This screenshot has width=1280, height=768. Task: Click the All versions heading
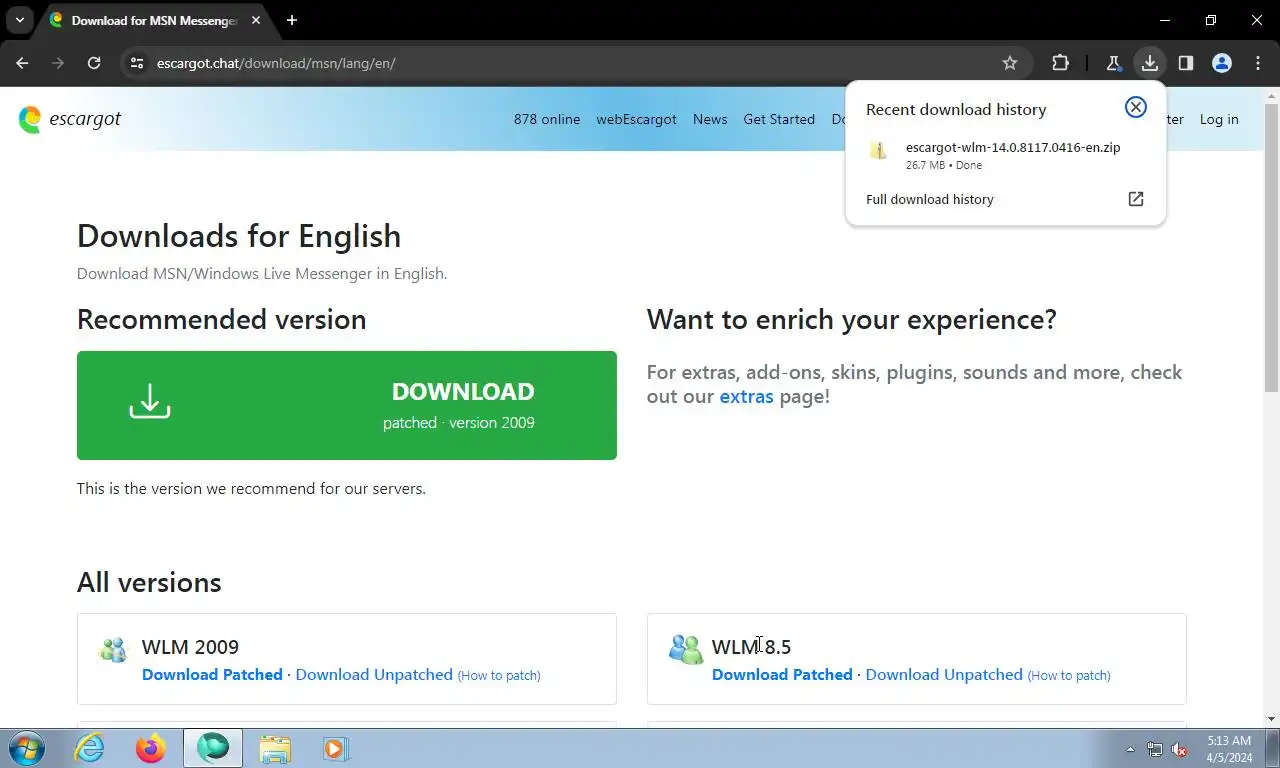149,582
